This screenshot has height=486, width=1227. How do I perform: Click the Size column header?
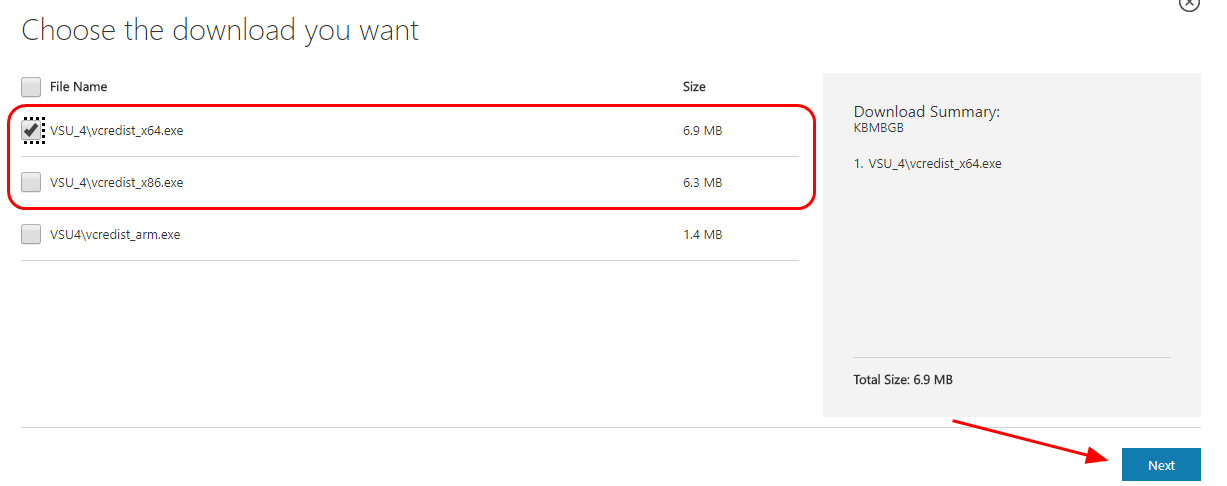[x=694, y=87]
